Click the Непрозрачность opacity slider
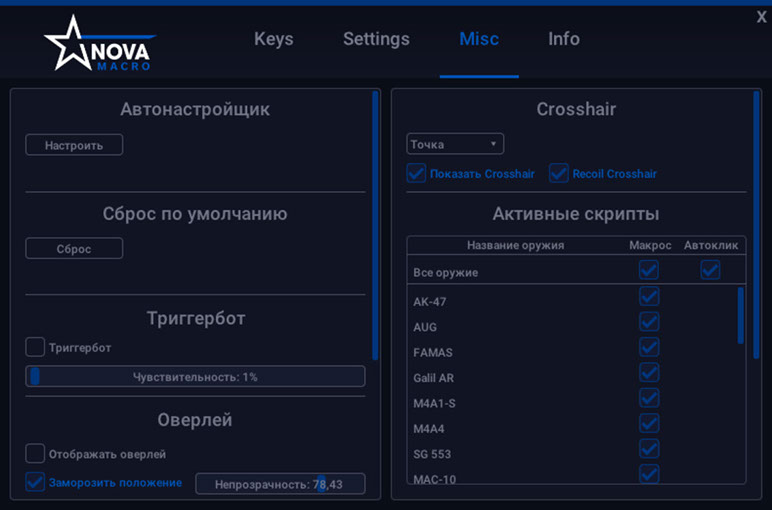The width and height of the screenshot is (772, 510). 280,484
